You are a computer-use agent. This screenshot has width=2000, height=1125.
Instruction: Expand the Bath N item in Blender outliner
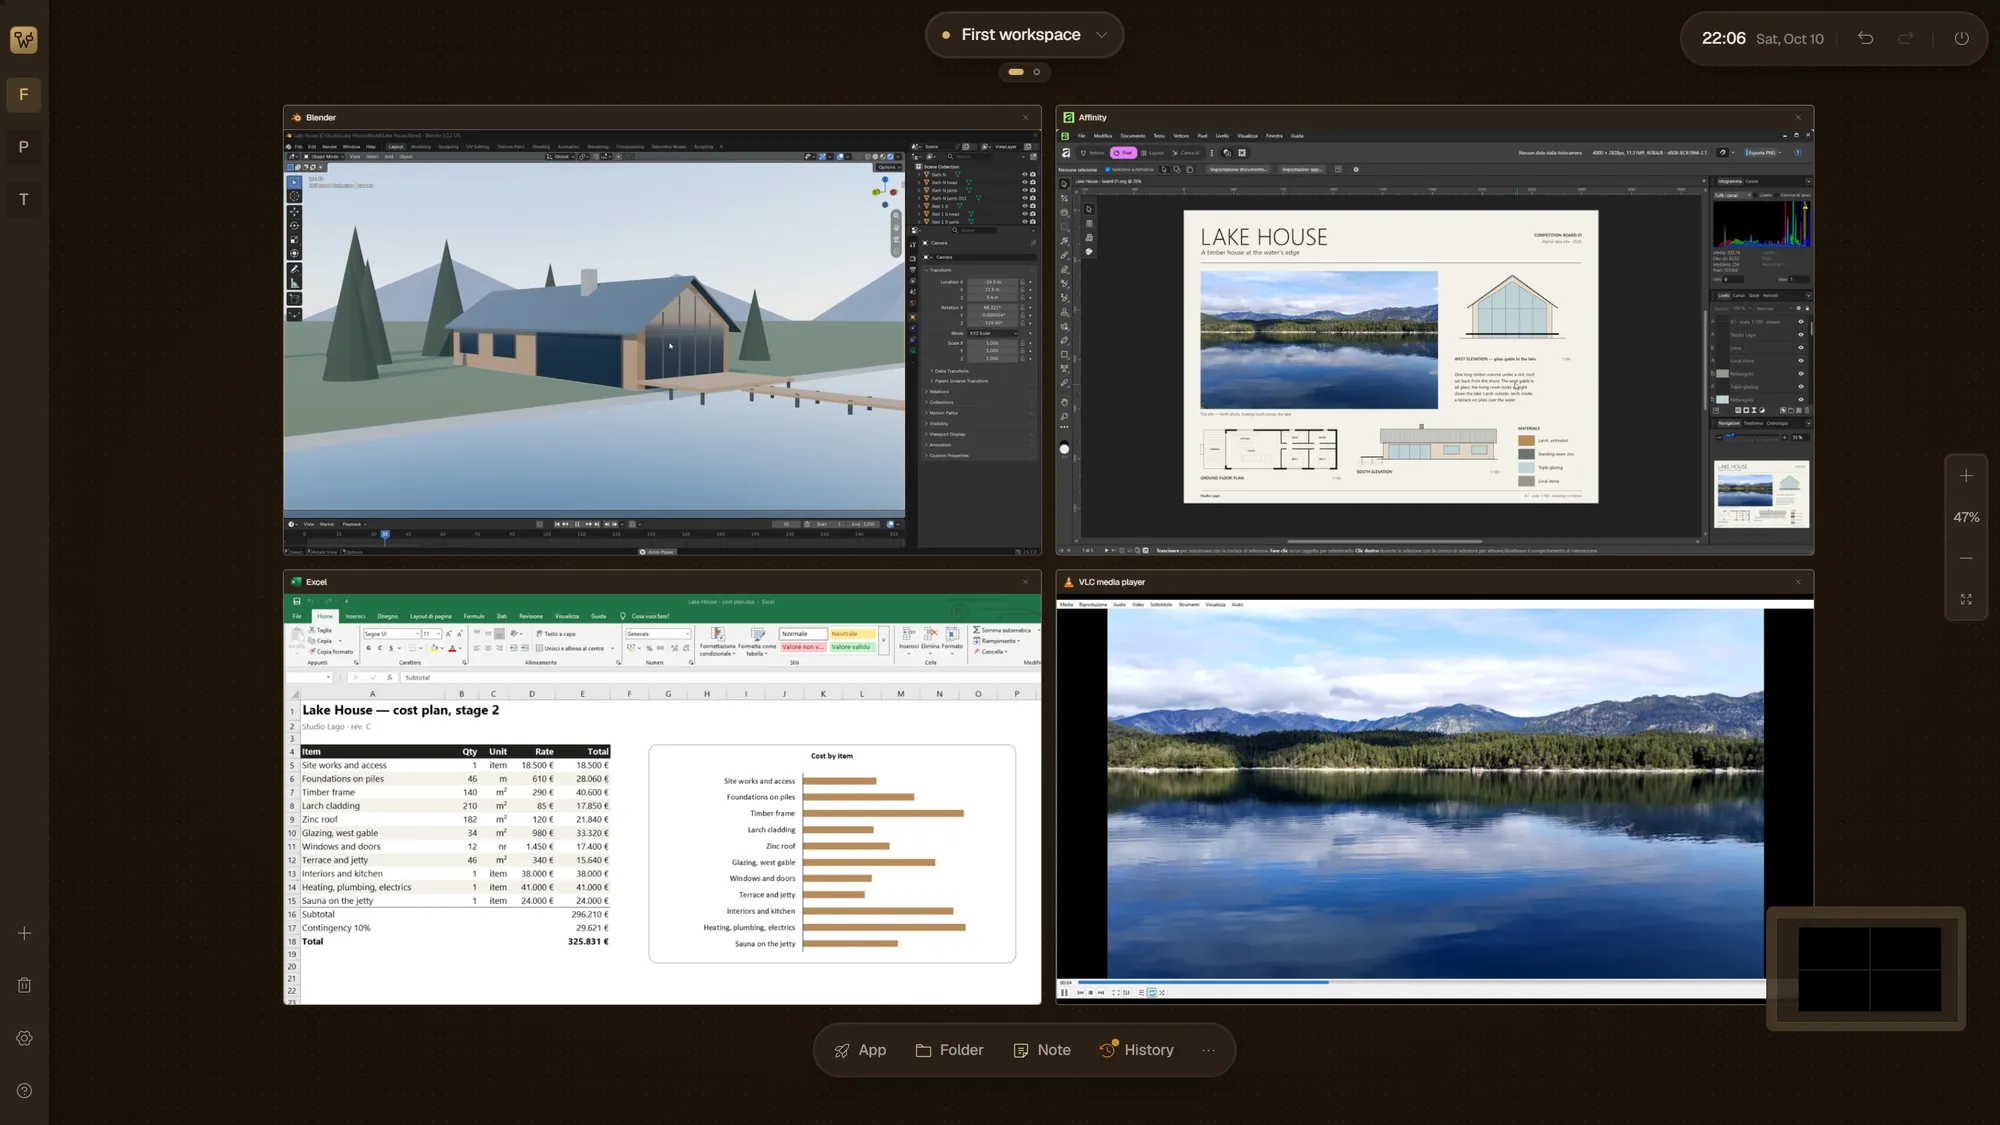click(x=919, y=175)
